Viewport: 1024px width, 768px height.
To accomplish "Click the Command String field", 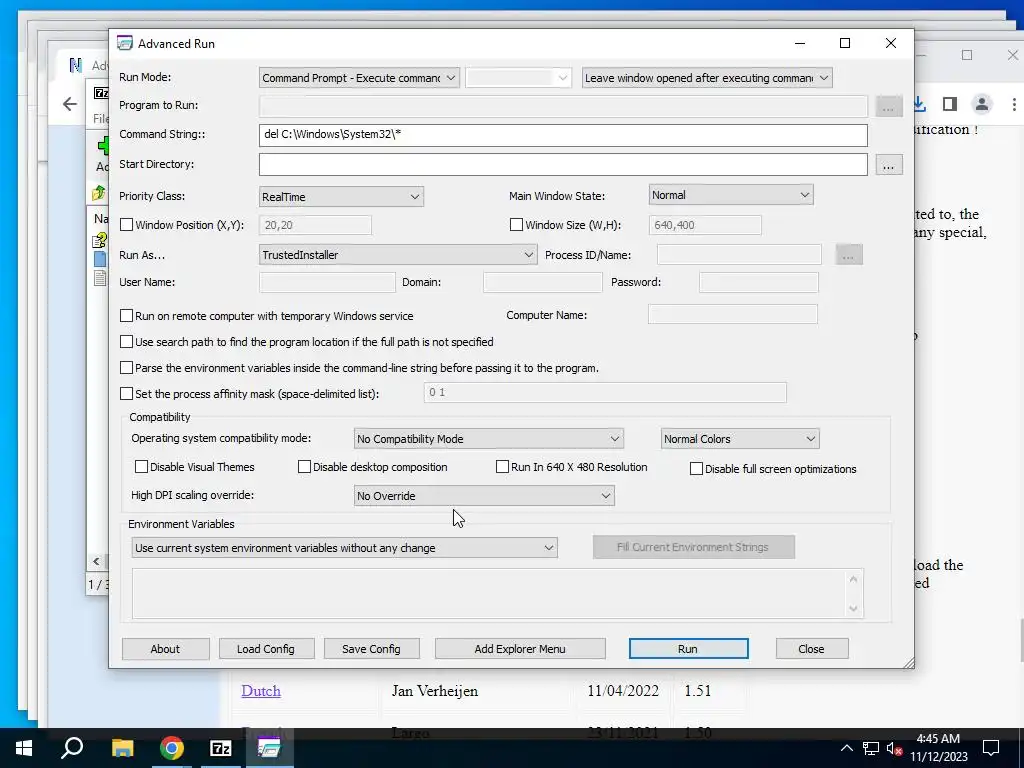I will 563,135.
